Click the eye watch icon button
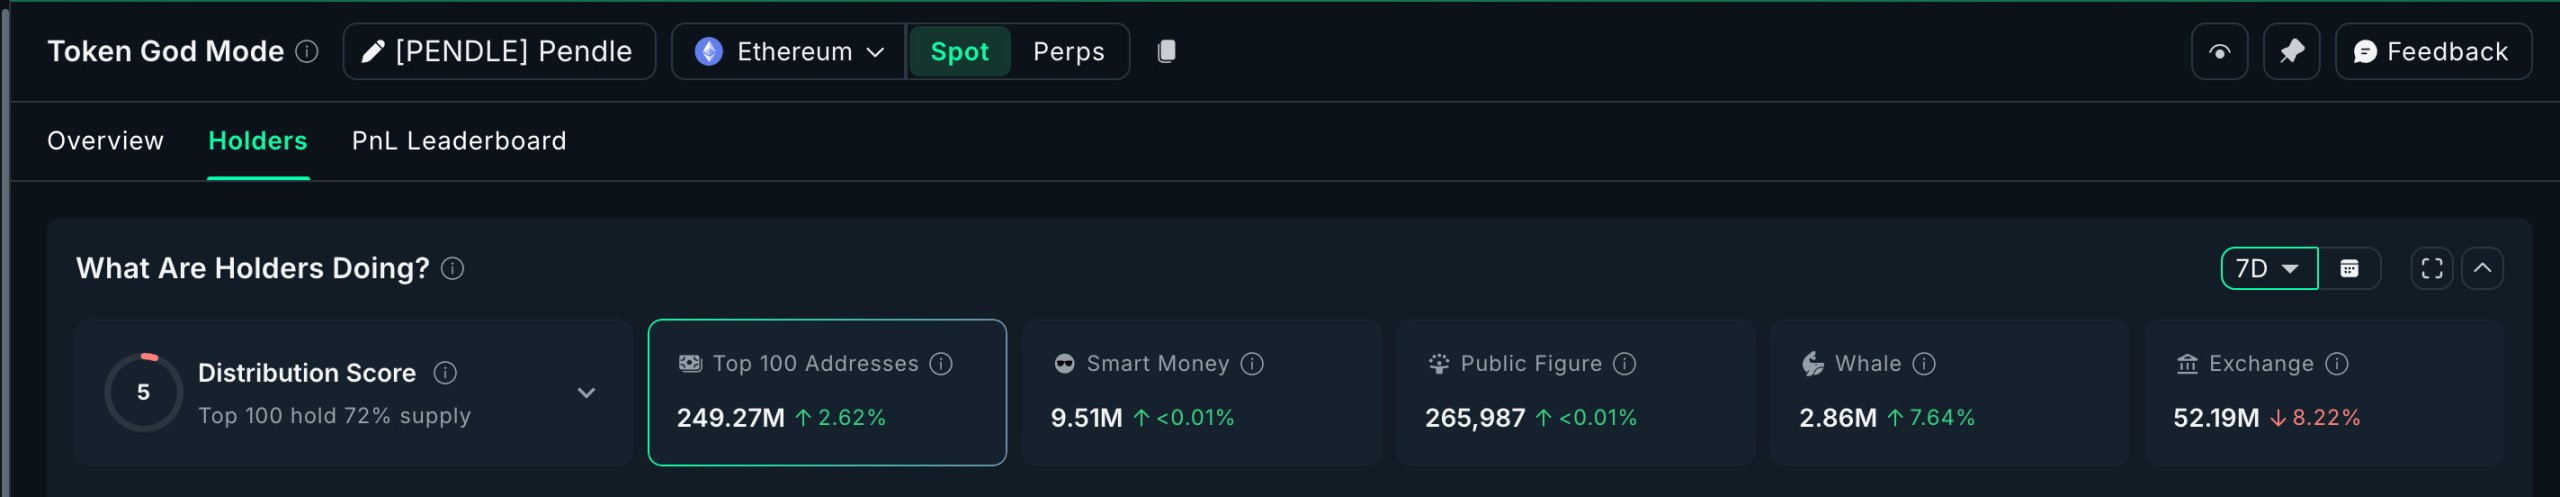This screenshot has width=2560, height=497. [2219, 51]
